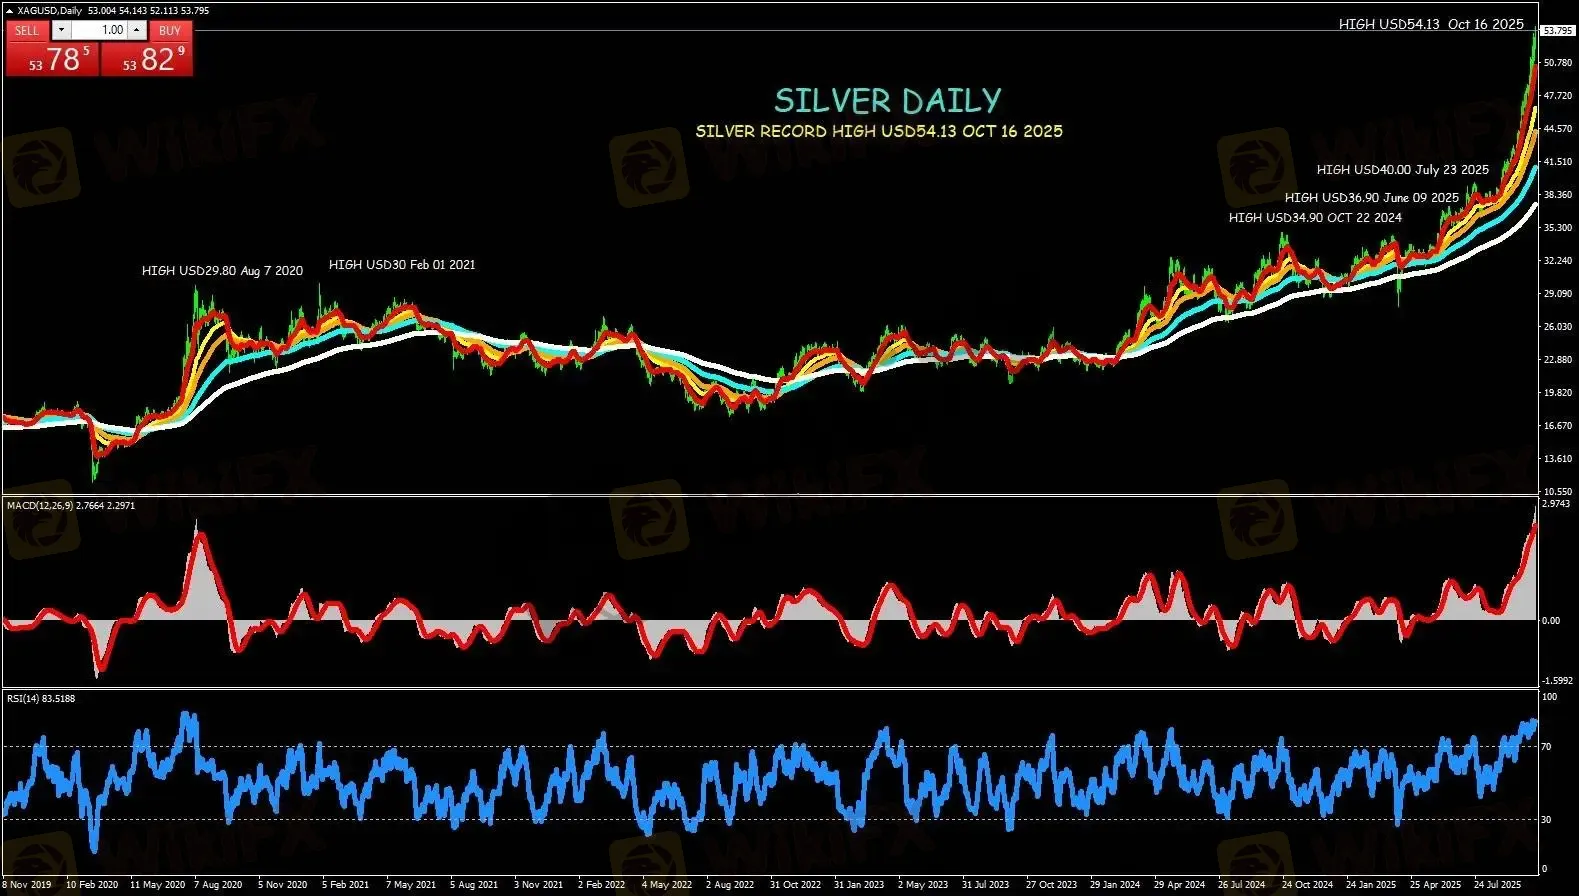Click the '5 Nov 2020' date label
Viewport: 1579px width, 896px height.
click(x=282, y=885)
